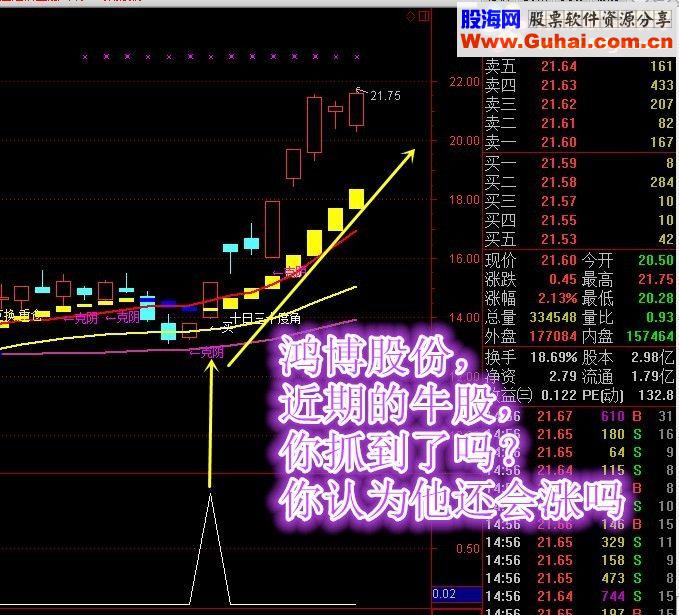Click the 量比 value 0.93
The width and height of the screenshot is (679, 615).
(x=660, y=317)
